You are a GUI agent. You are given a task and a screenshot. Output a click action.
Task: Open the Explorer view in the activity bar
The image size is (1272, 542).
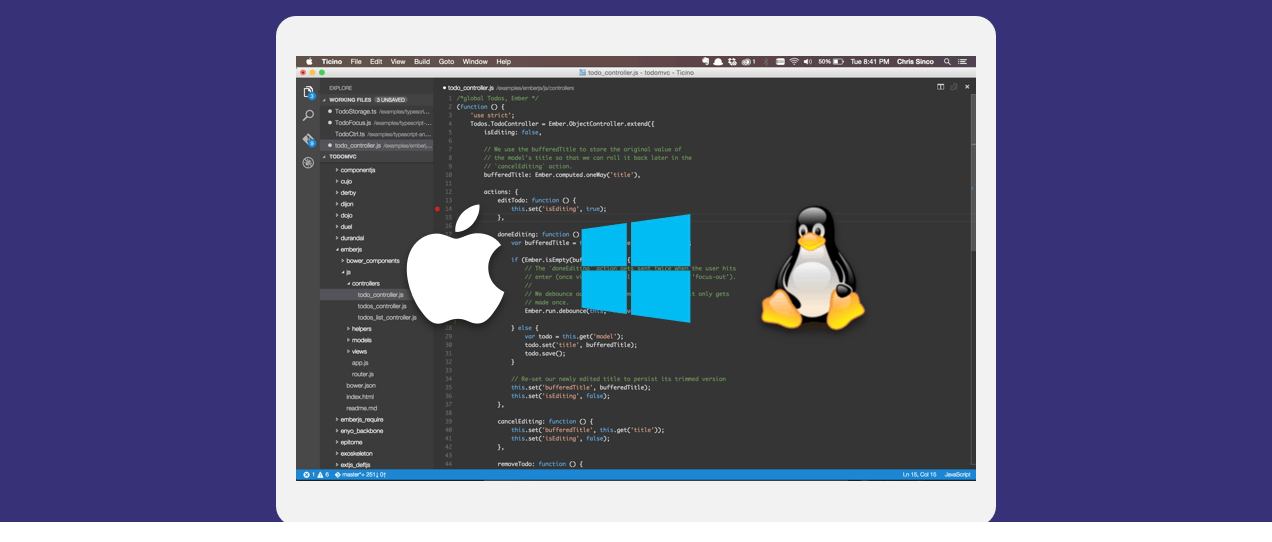(x=308, y=92)
